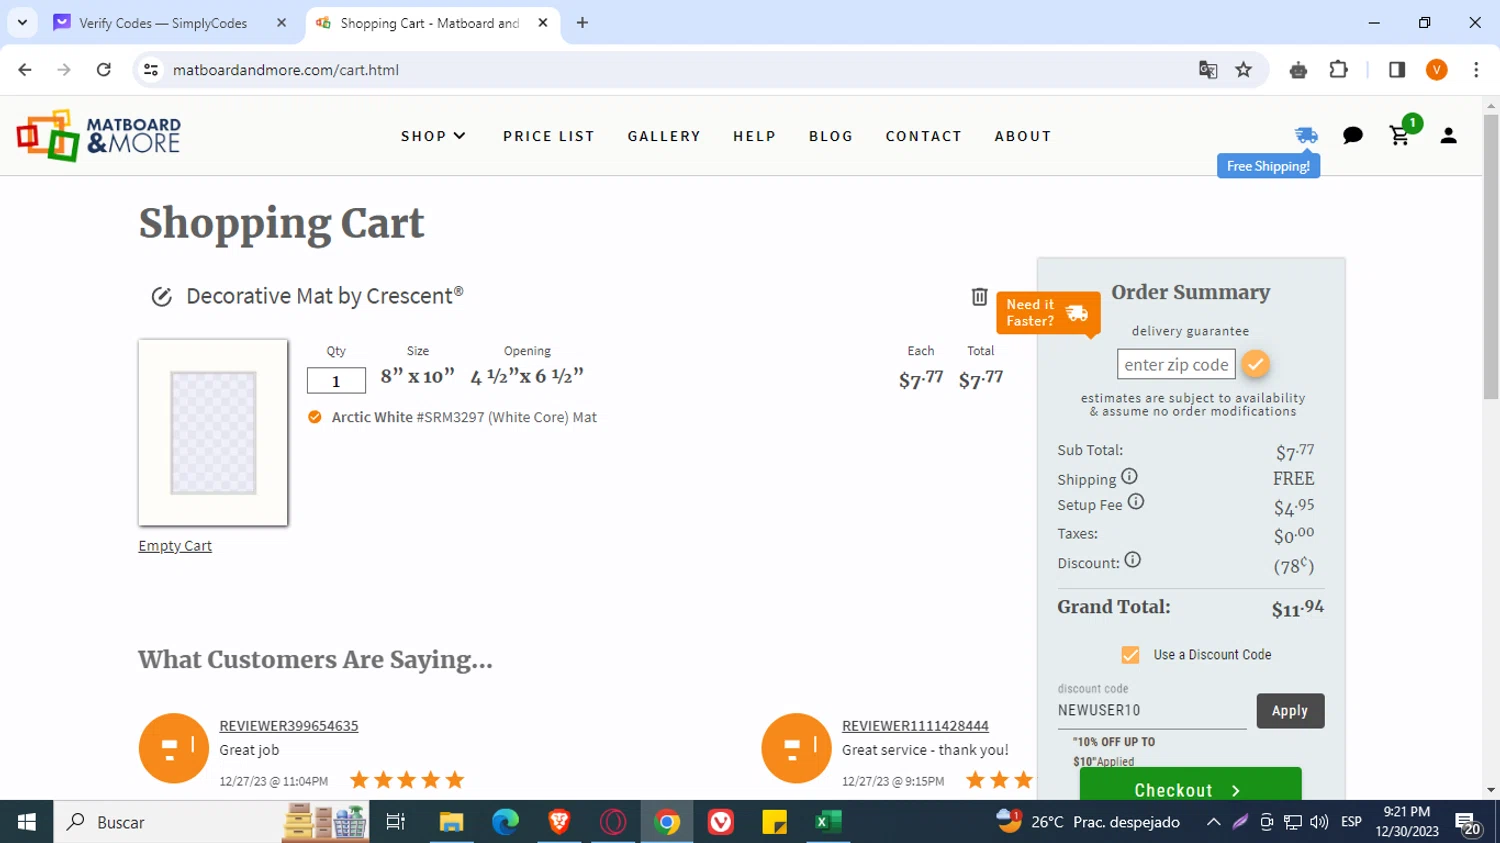Click the zip code input field
The height and width of the screenshot is (843, 1500).
(1176, 364)
